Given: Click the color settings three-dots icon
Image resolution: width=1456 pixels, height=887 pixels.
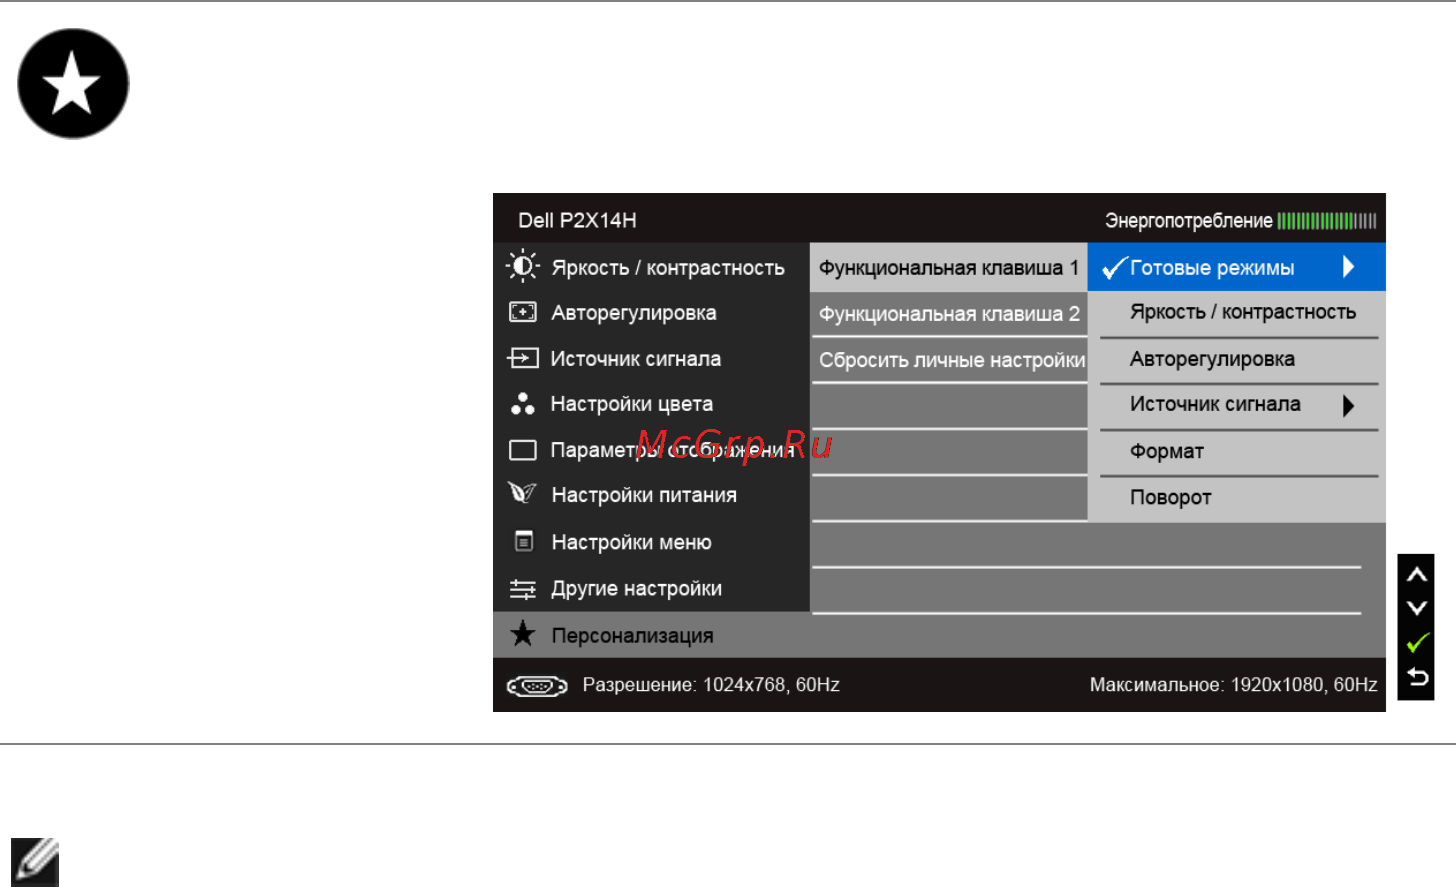Looking at the screenshot, I should 522,404.
